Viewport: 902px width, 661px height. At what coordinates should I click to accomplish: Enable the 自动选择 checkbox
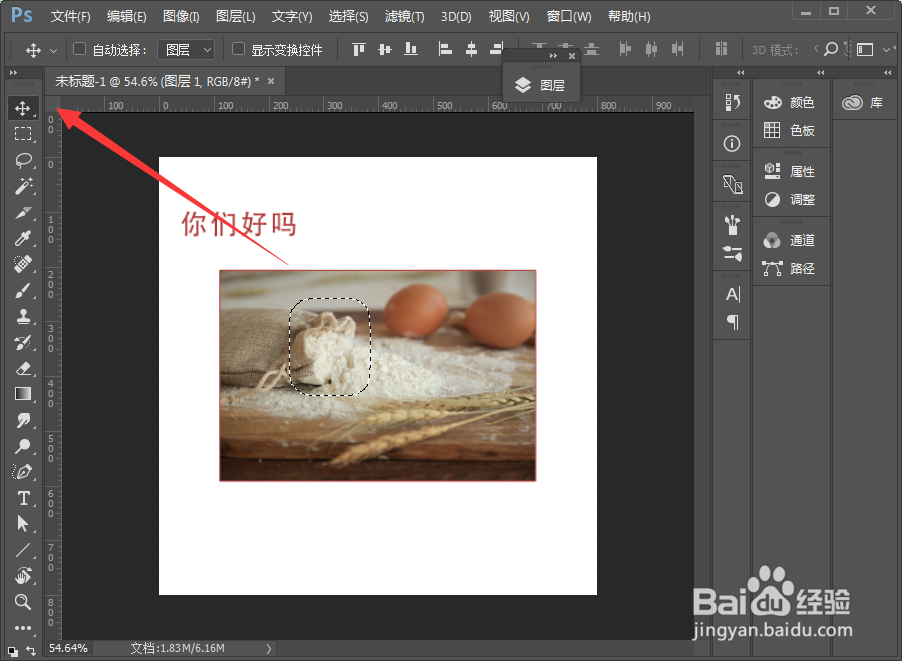[x=77, y=47]
